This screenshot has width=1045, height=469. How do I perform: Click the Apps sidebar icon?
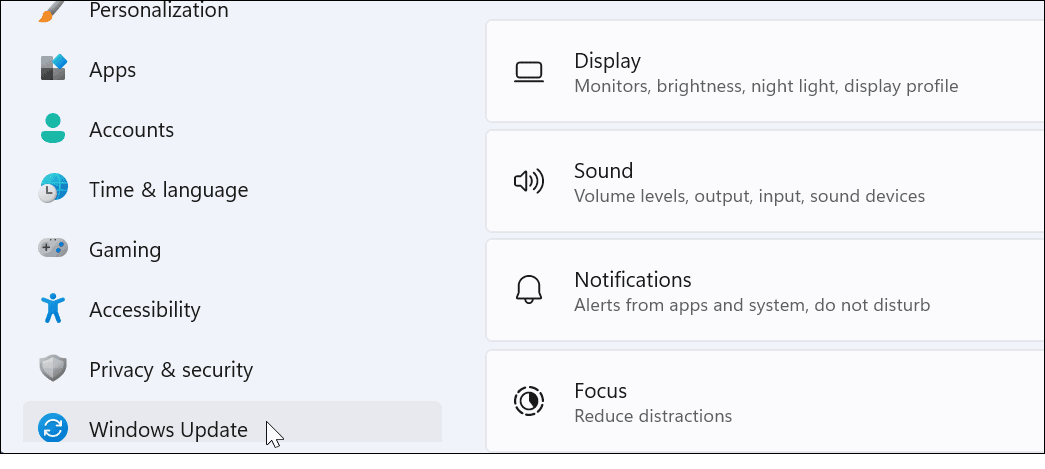(53, 69)
